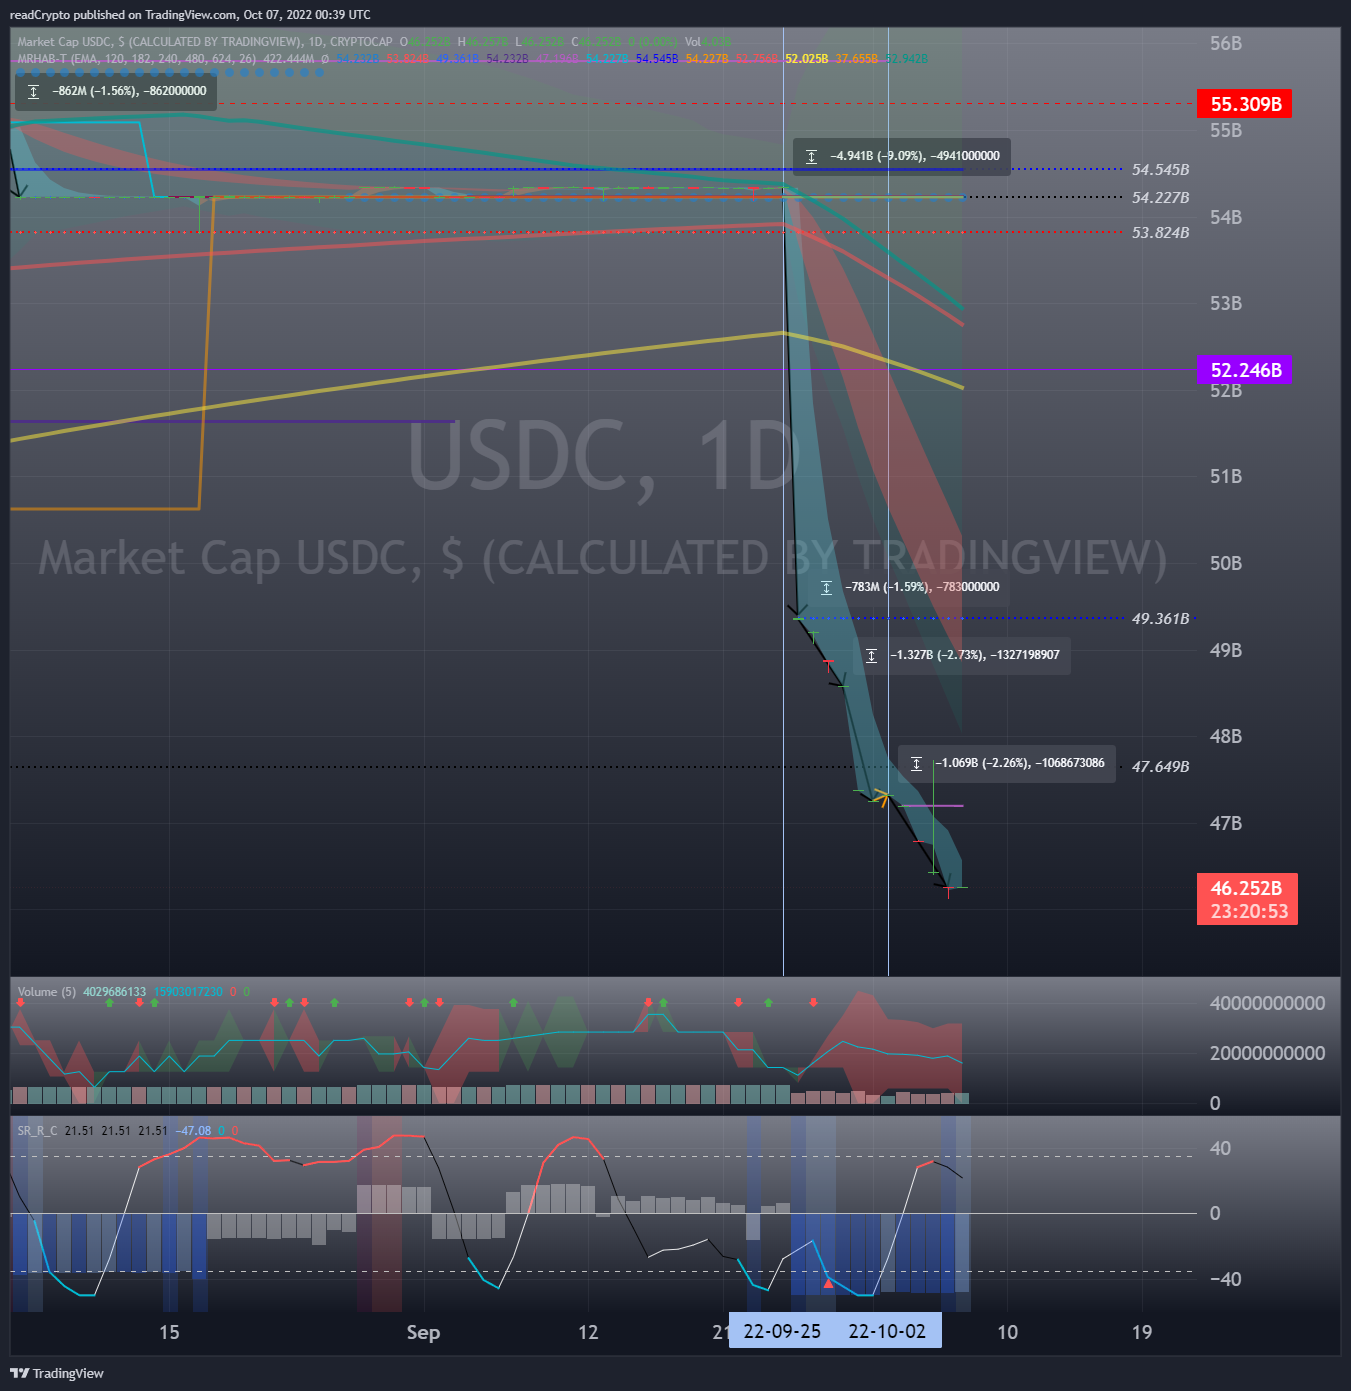Click the 19 label on time axis

[1141, 1332]
